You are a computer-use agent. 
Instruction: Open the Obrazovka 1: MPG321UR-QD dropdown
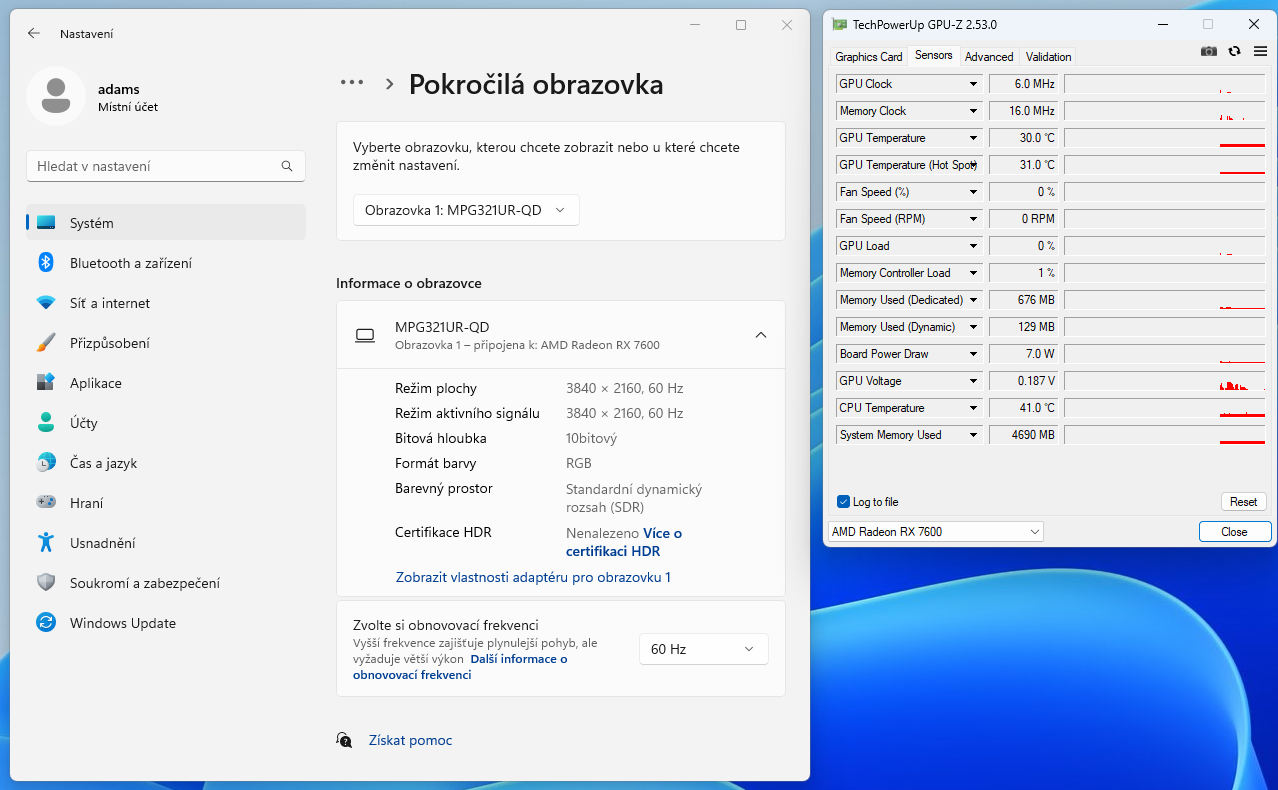pyautogui.click(x=466, y=210)
